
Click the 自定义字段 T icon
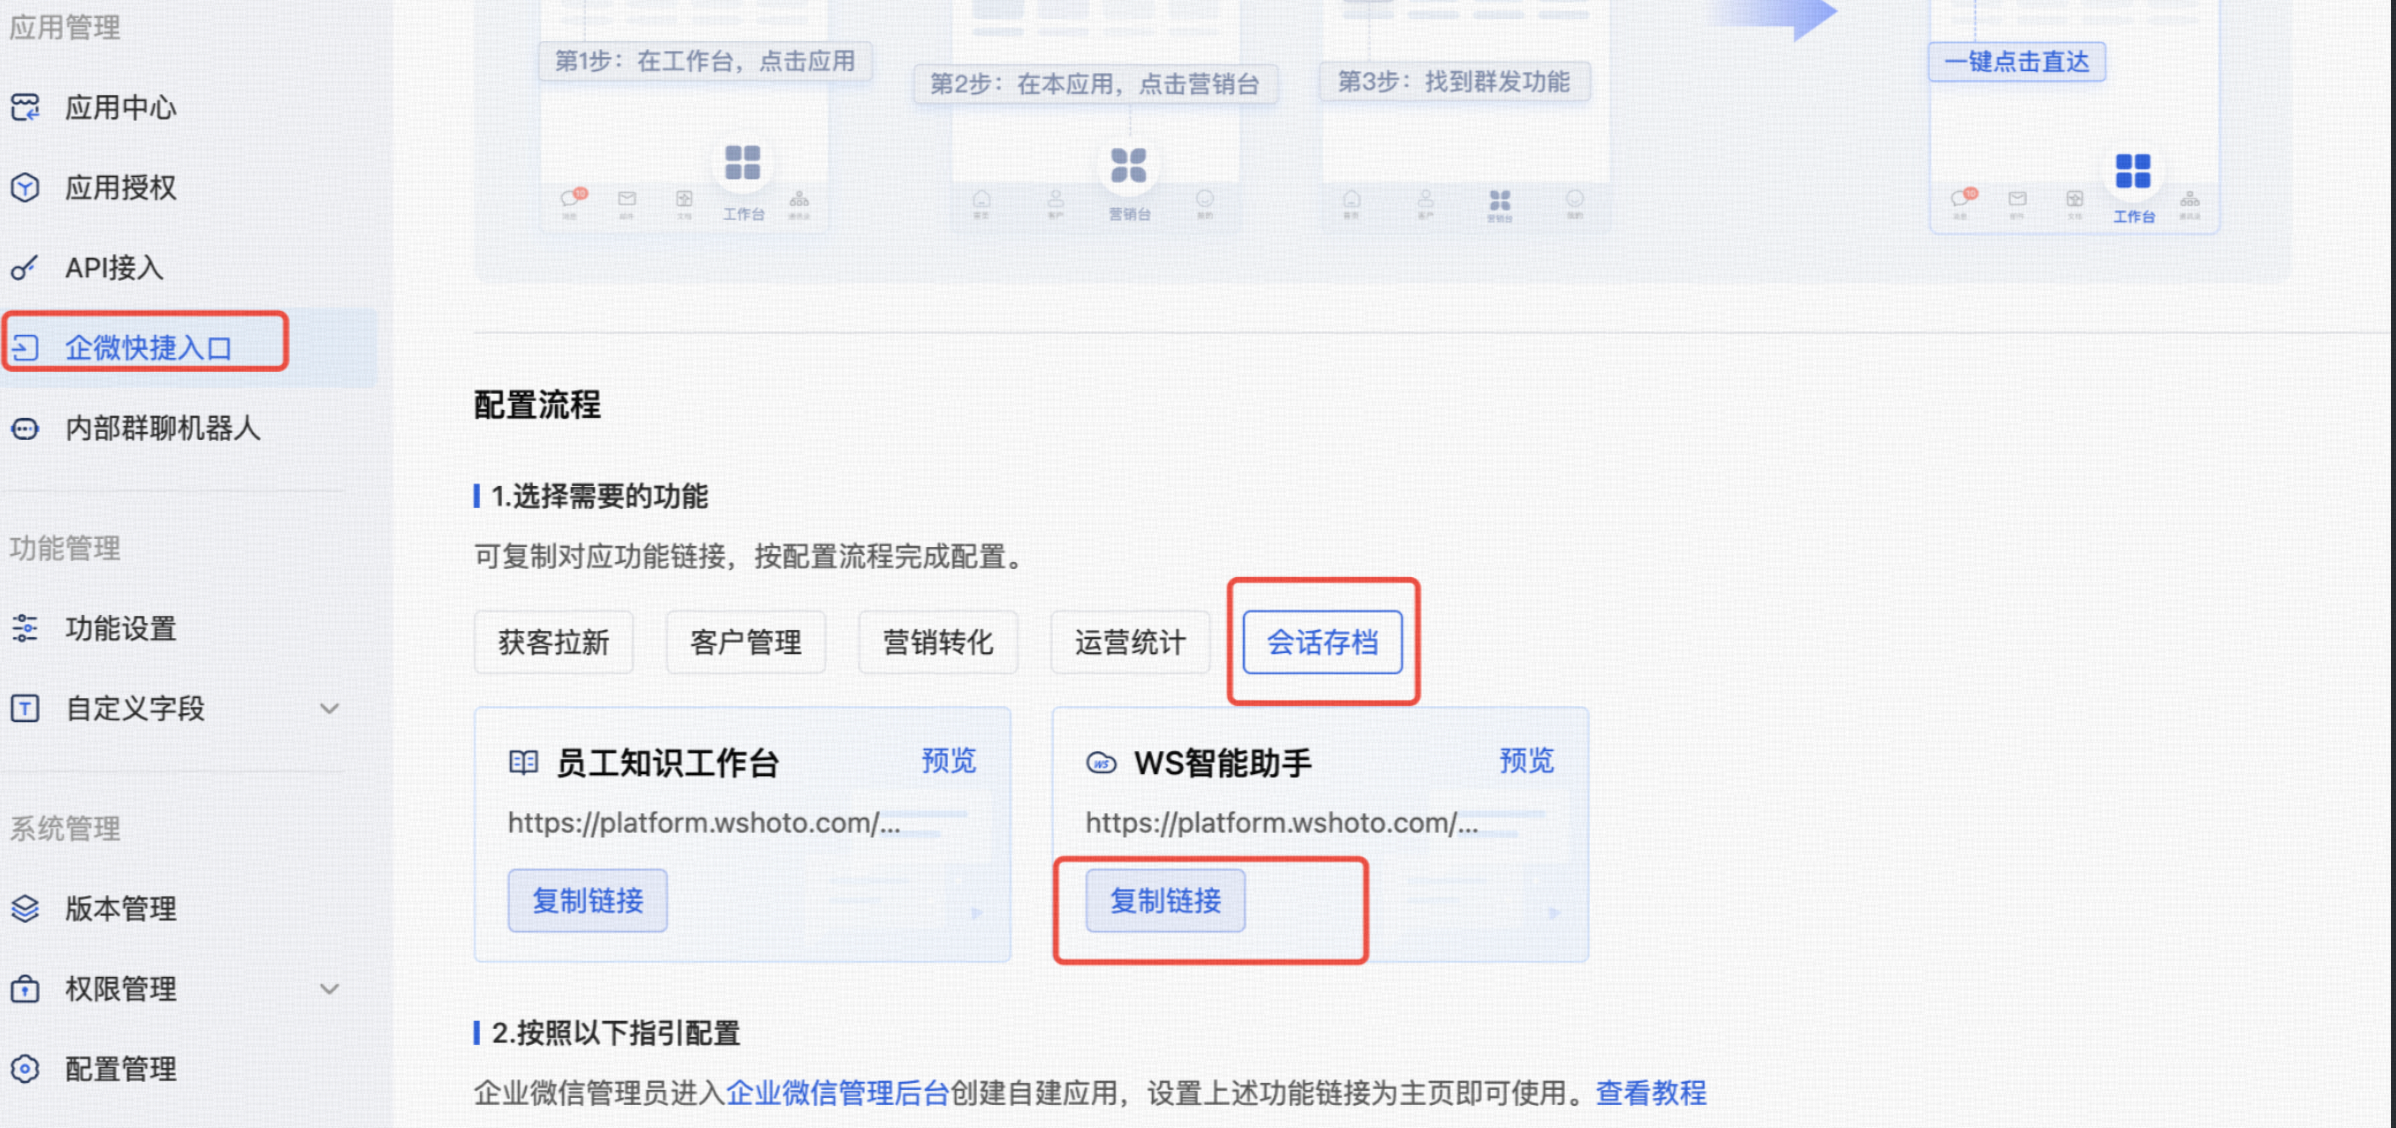coord(25,708)
